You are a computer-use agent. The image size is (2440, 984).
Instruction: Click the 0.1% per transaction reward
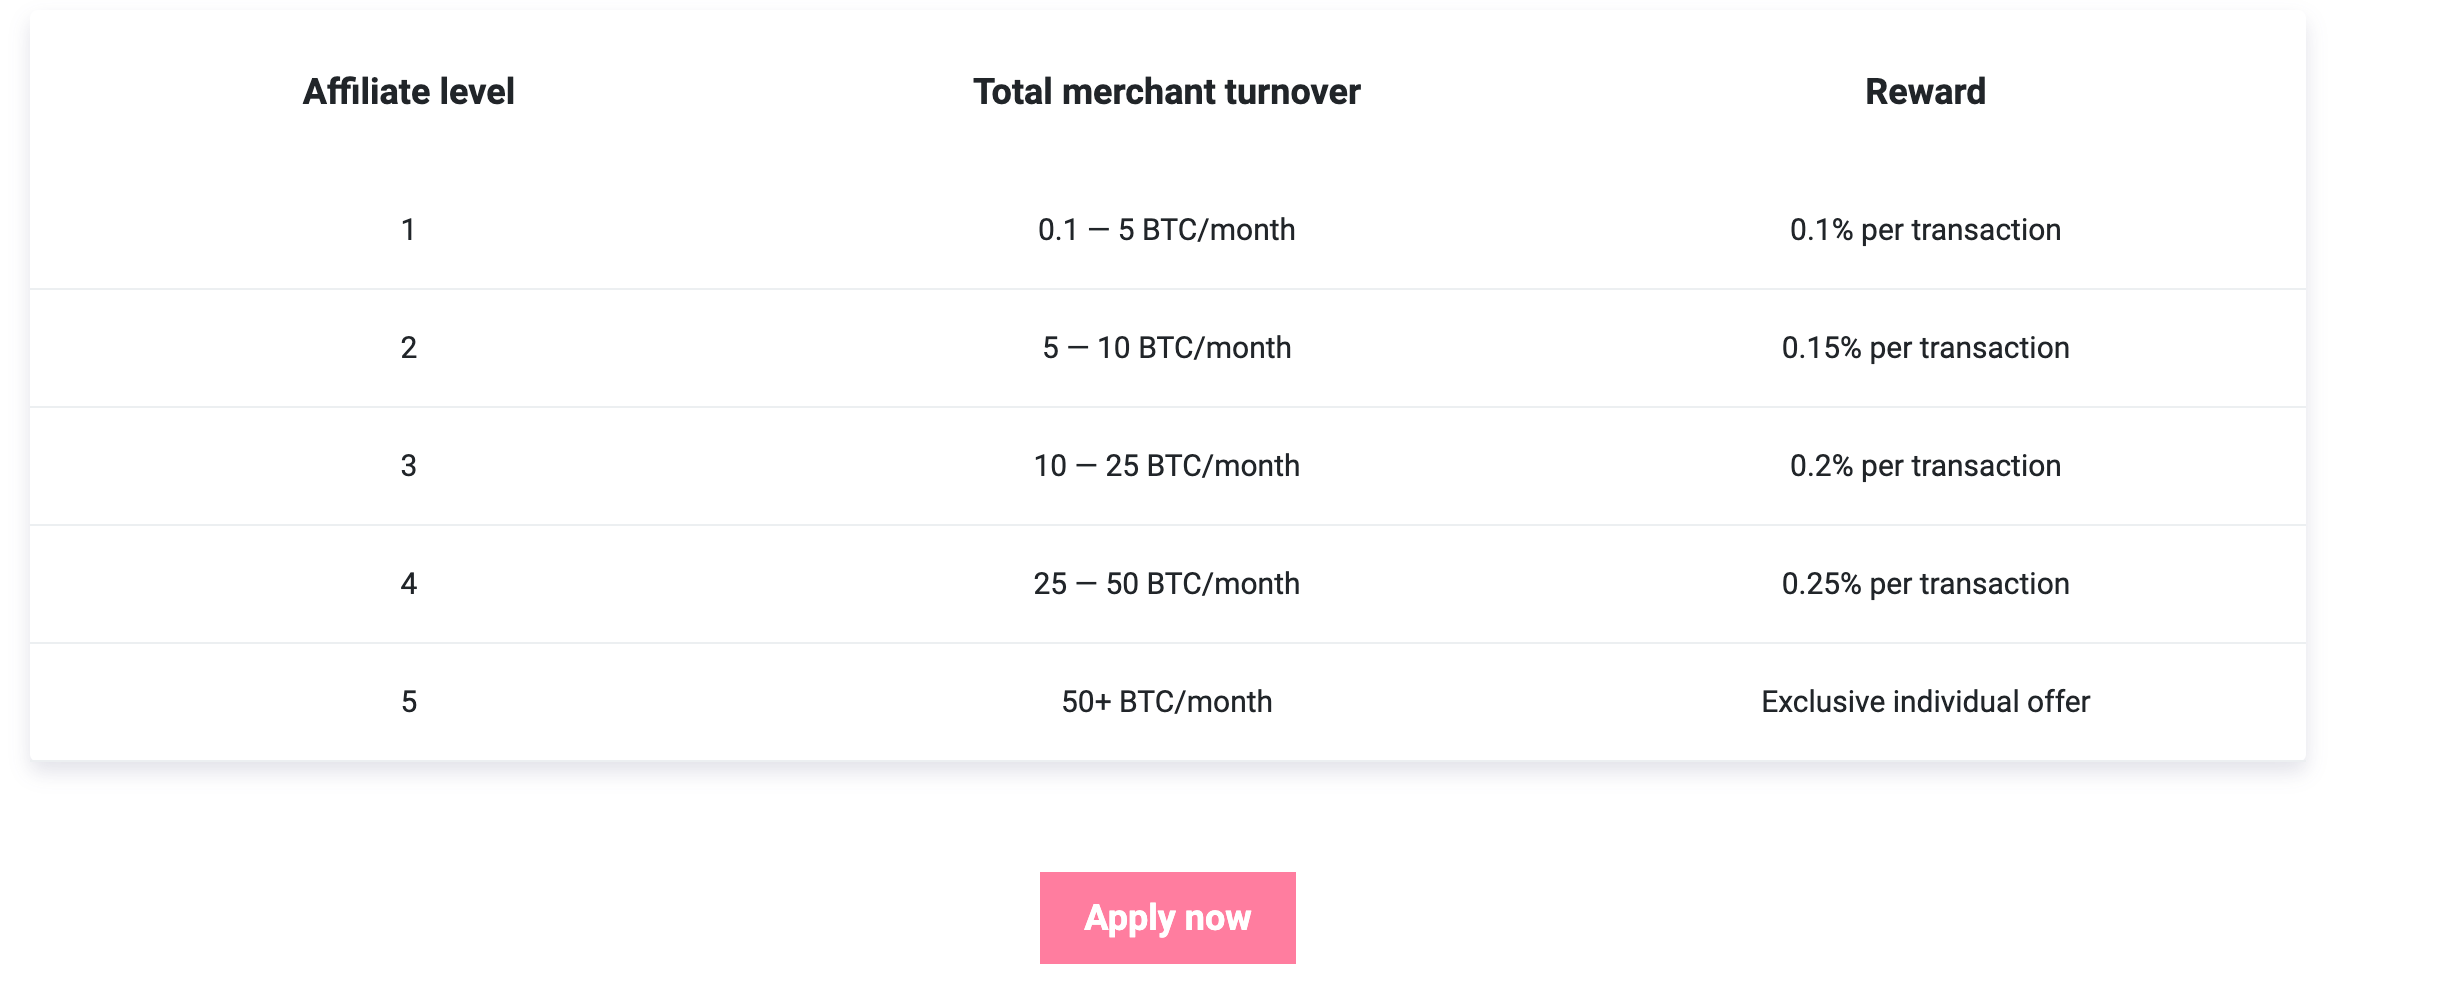1925,230
